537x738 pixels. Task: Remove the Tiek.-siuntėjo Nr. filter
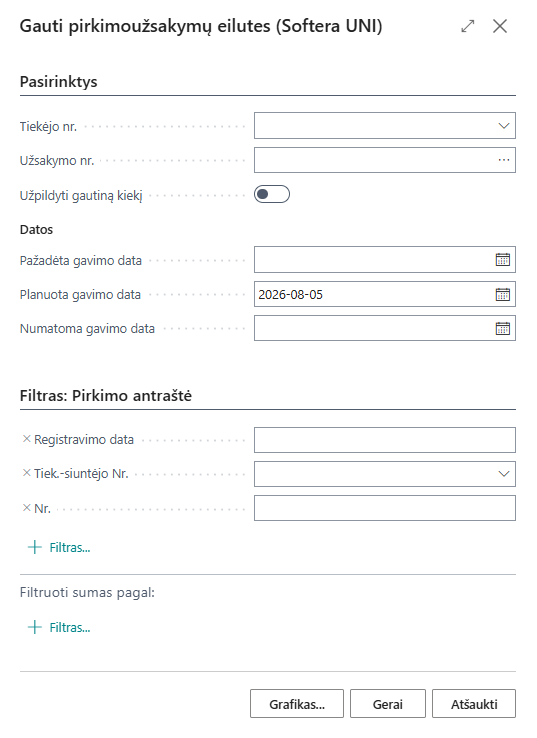(26, 473)
